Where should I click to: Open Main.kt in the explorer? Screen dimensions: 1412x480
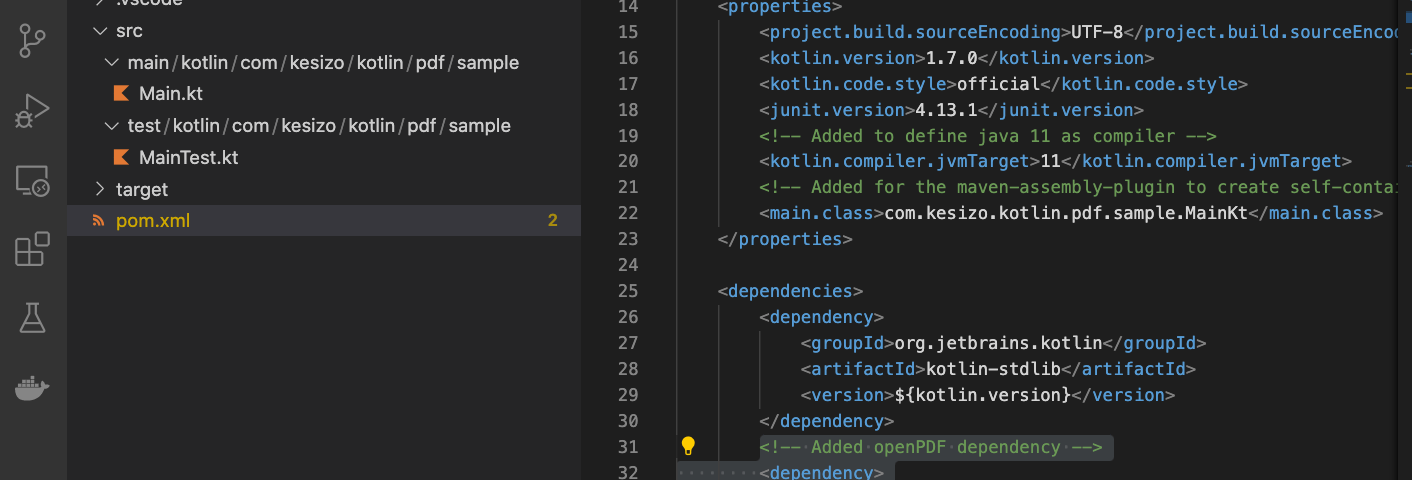[171, 94]
